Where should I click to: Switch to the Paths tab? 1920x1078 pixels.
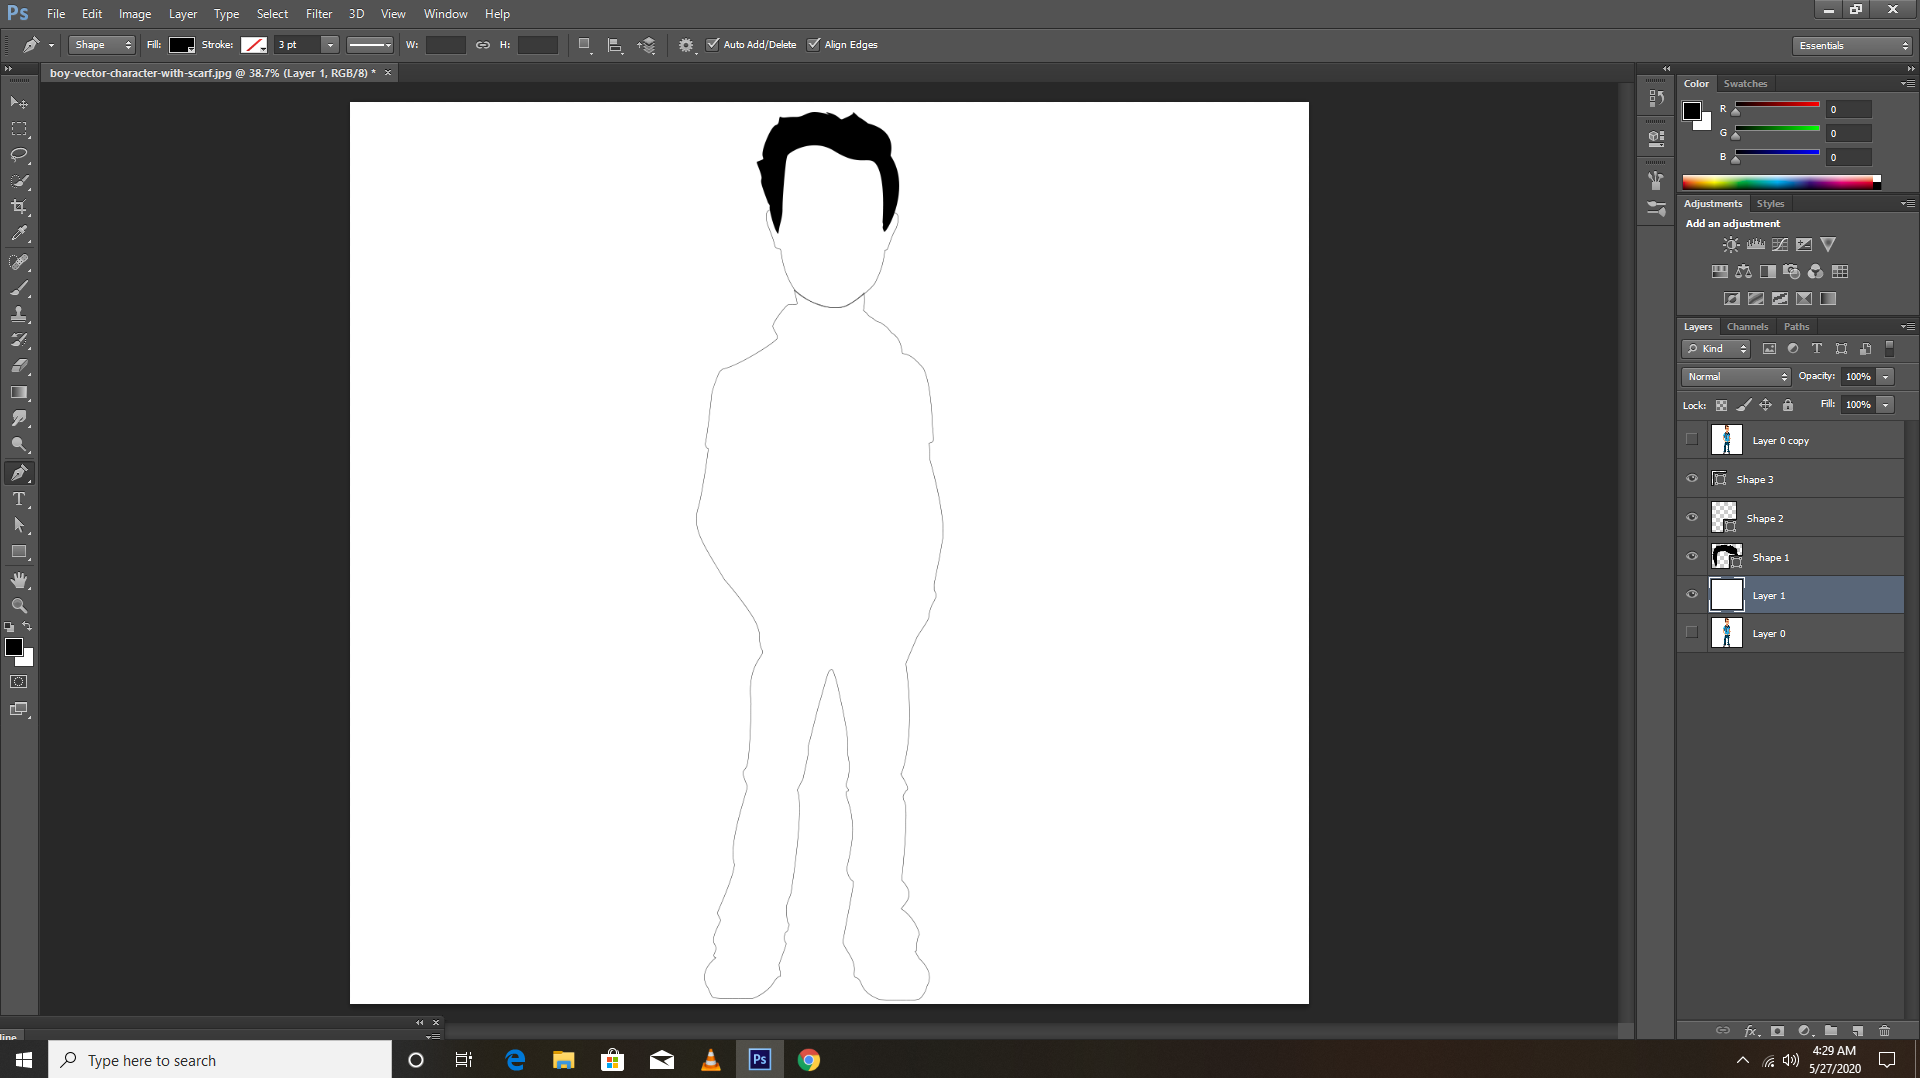pos(1796,327)
